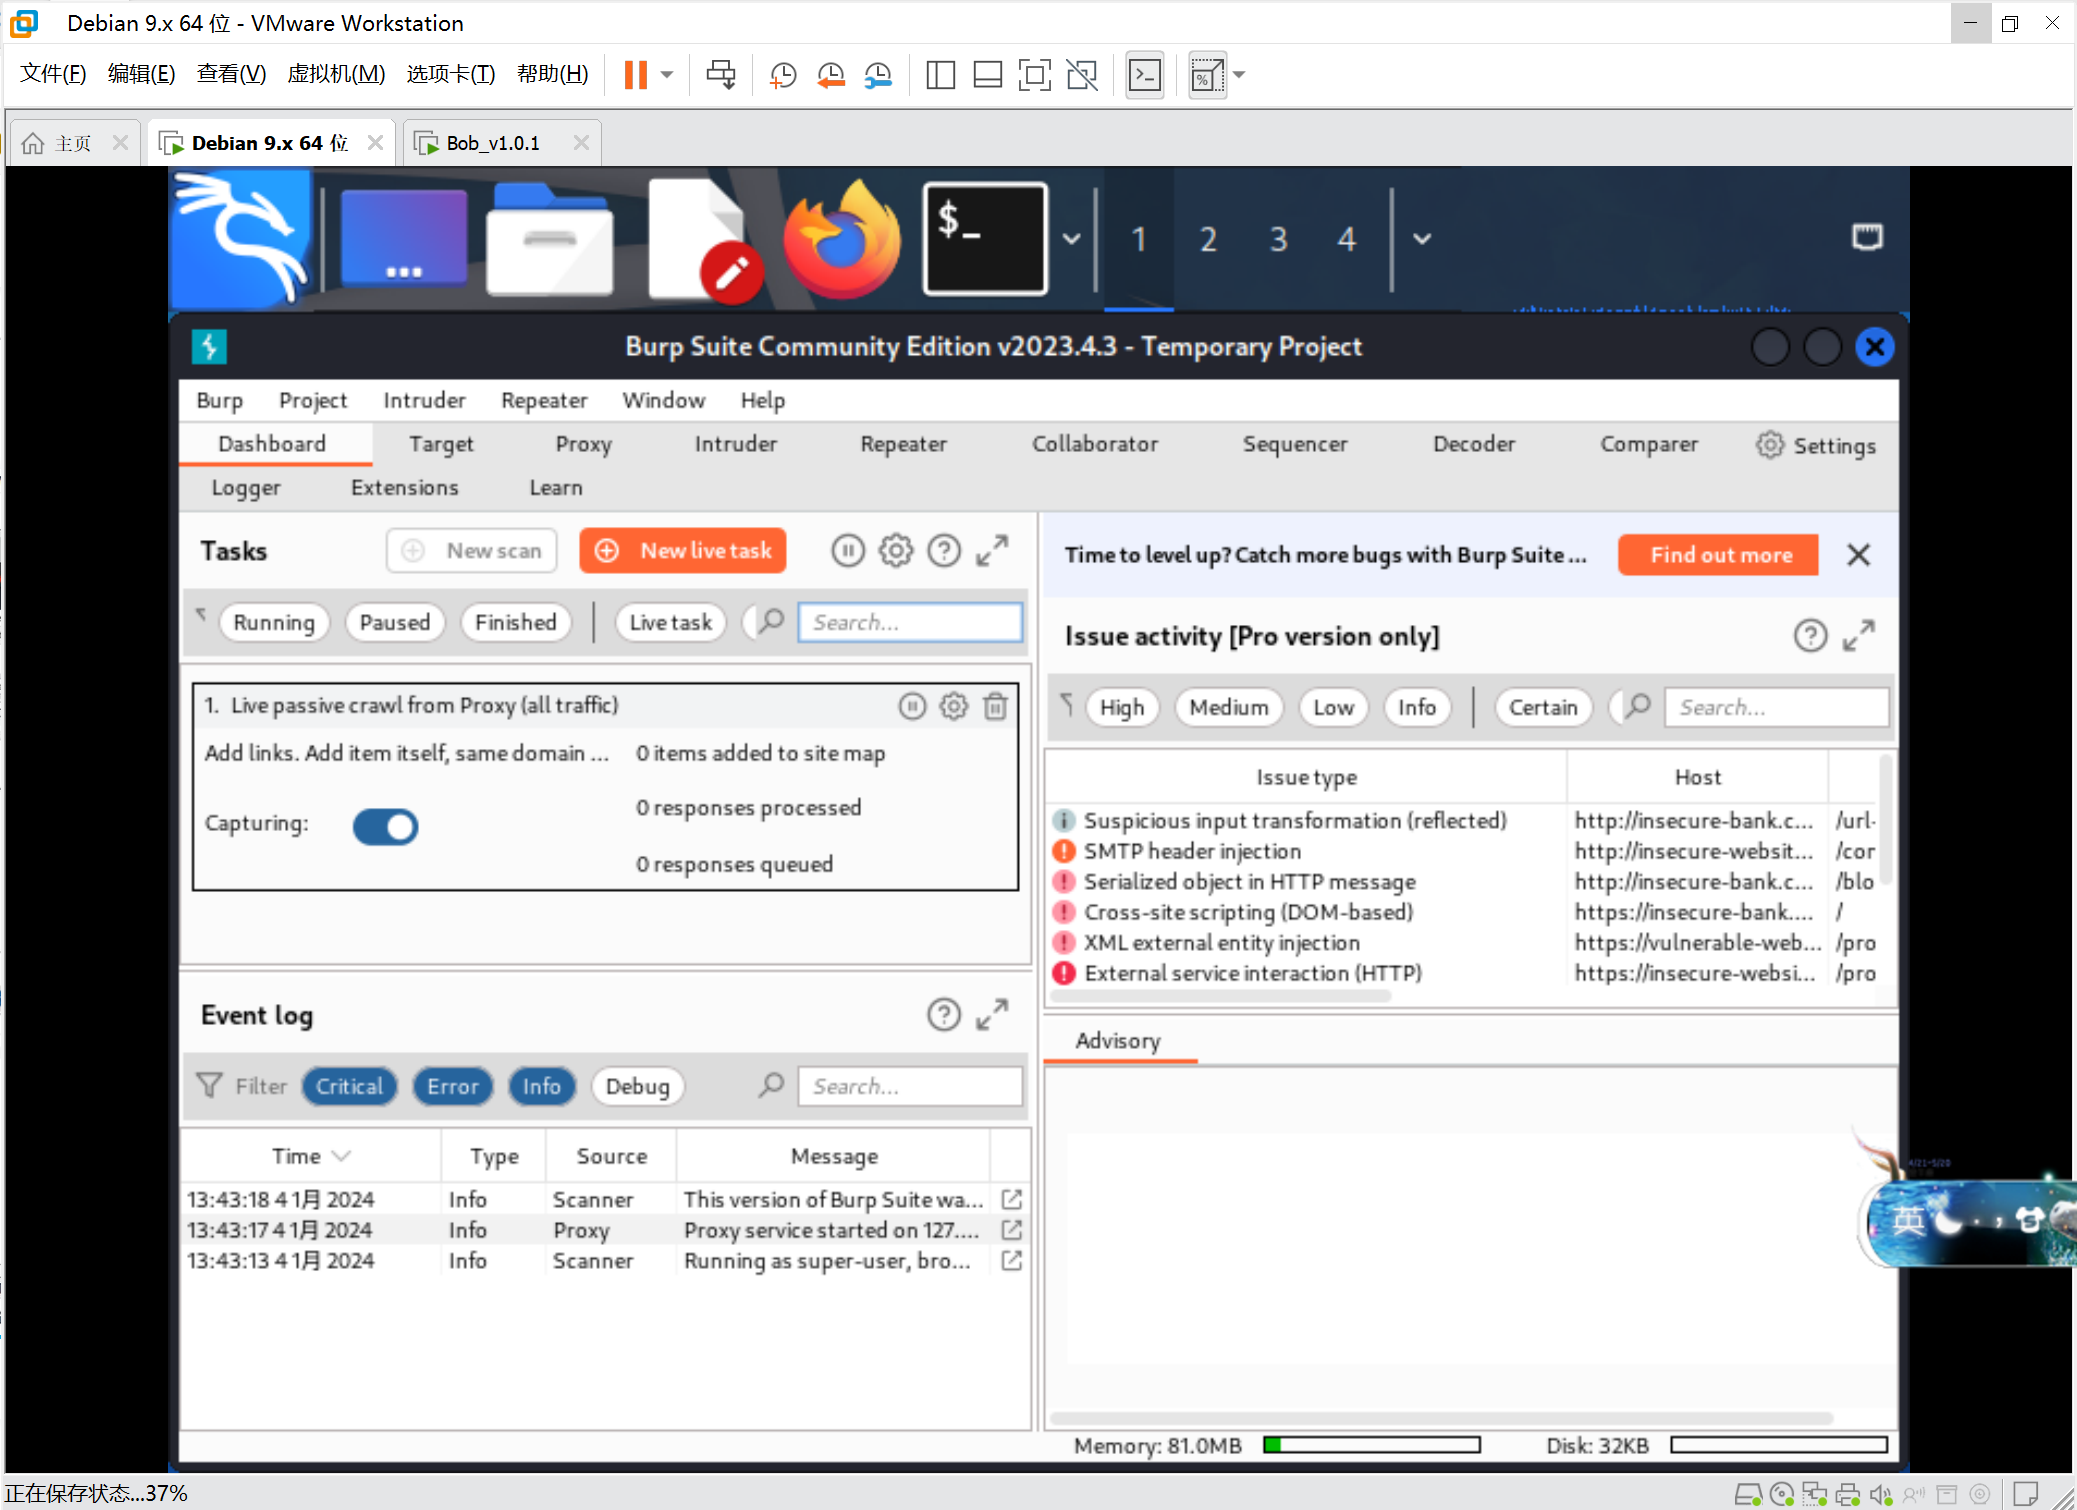Click the New live task button
Image resolution: width=2077 pixels, height=1510 pixels.
tap(683, 551)
